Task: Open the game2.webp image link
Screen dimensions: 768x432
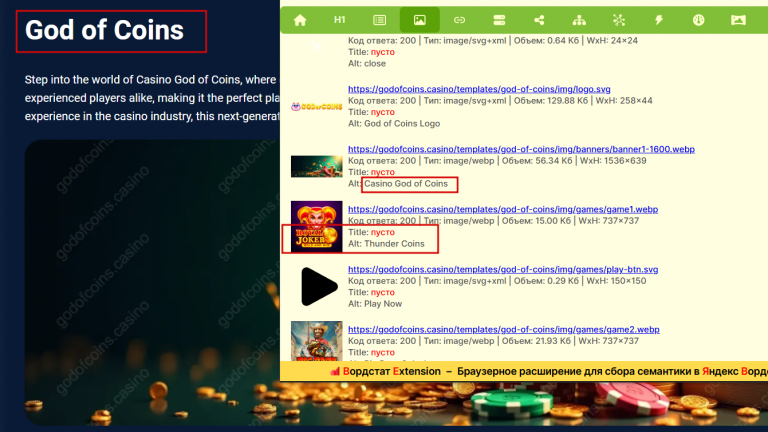Action: tap(504, 330)
